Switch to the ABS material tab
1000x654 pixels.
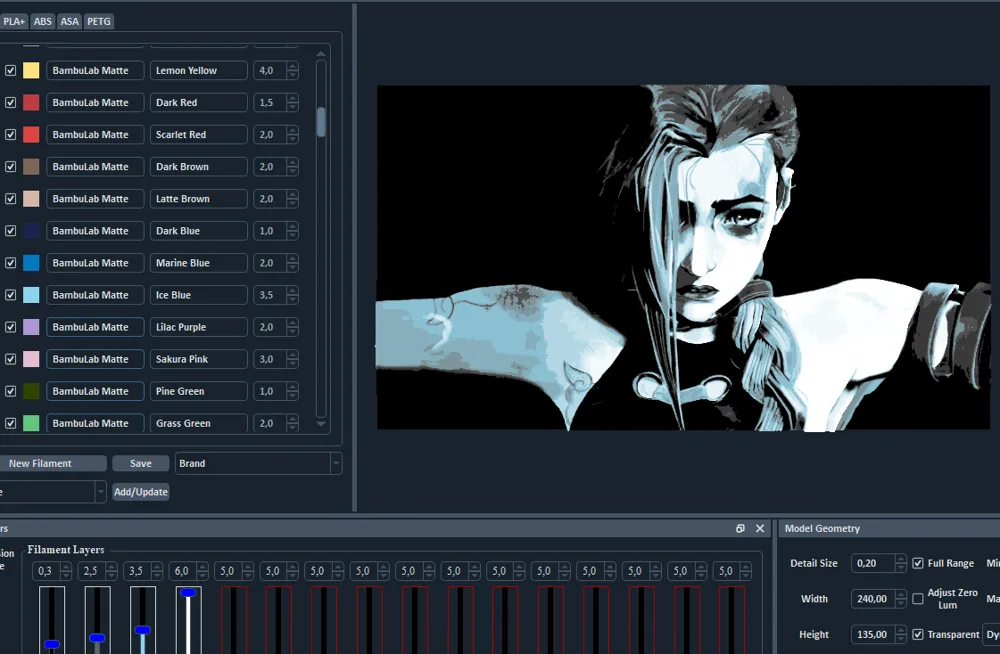[43, 21]
